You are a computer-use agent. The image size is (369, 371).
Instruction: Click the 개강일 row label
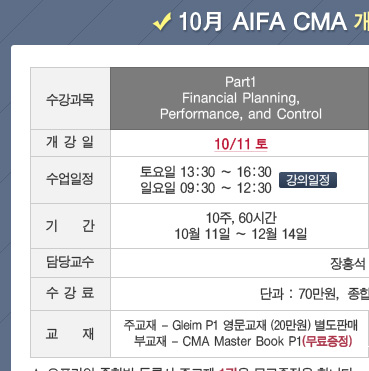point(70,142)
